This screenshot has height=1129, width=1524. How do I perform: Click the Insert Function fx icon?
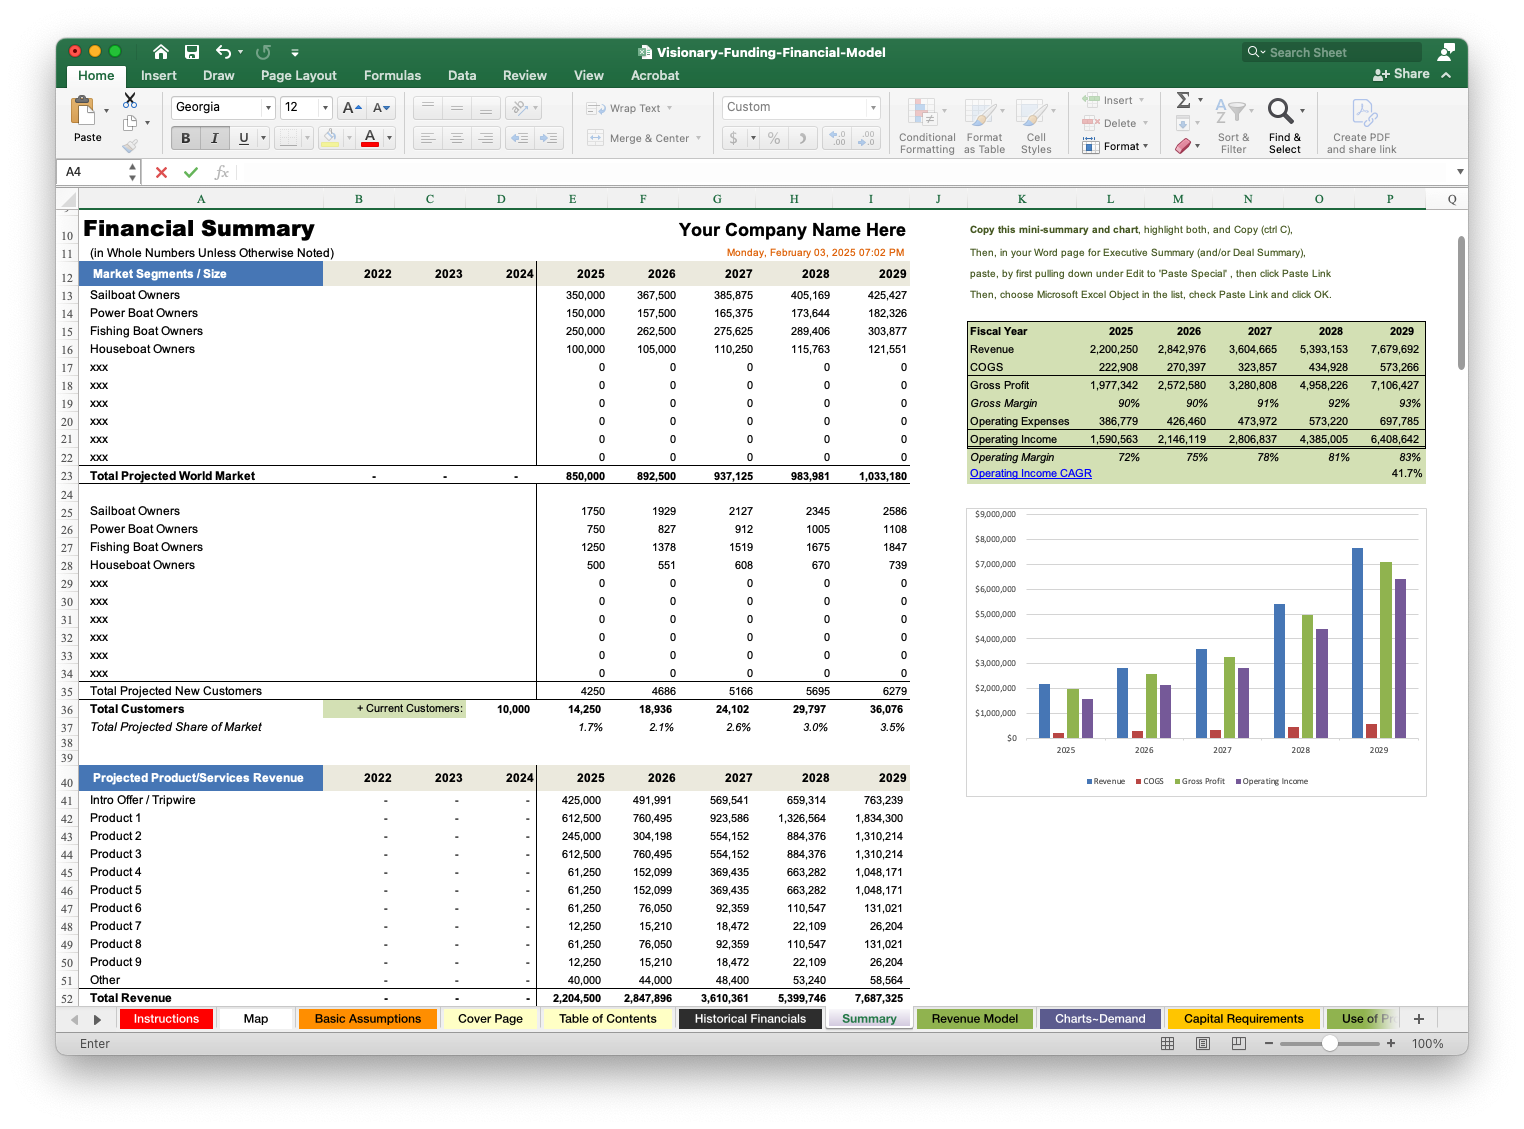(x=221, y=172)
